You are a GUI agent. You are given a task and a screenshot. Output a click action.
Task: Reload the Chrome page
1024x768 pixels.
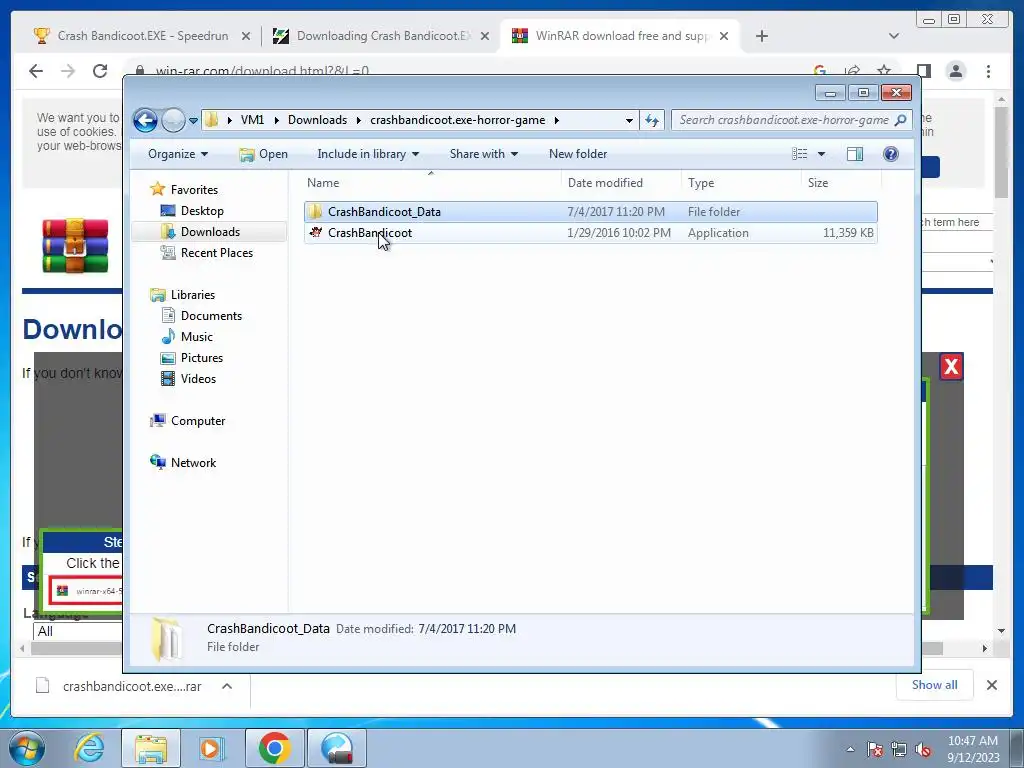coord(100,71)
